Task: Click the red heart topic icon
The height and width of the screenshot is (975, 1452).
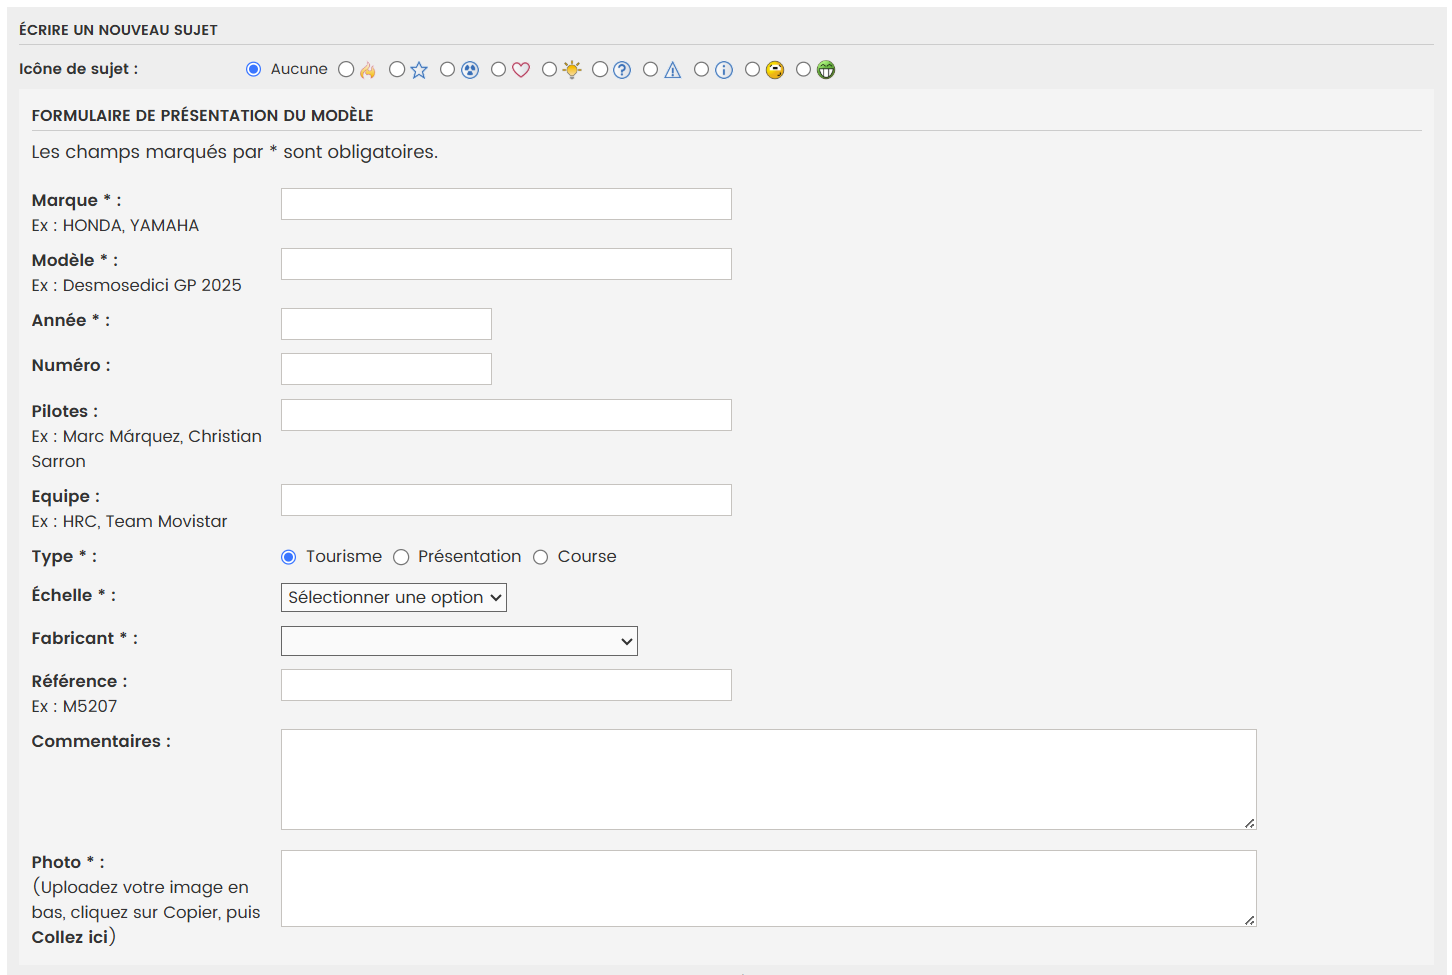Action: click(521, 70)
